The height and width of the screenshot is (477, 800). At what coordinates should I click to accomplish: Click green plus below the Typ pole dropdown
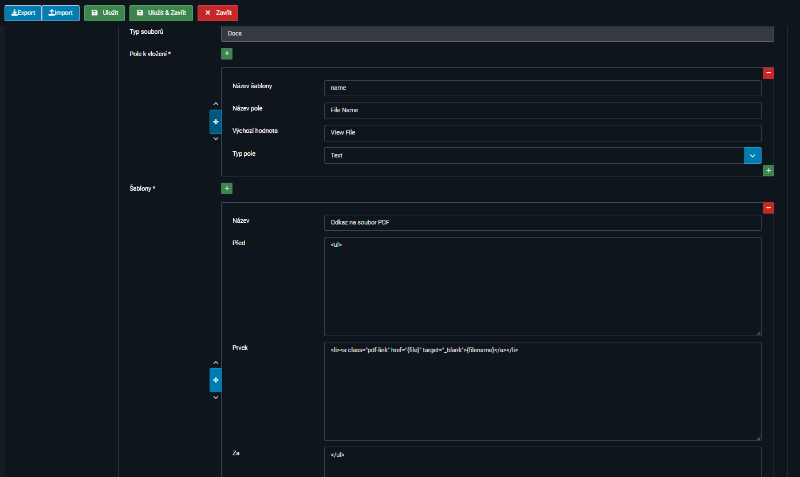click(768, 171)
